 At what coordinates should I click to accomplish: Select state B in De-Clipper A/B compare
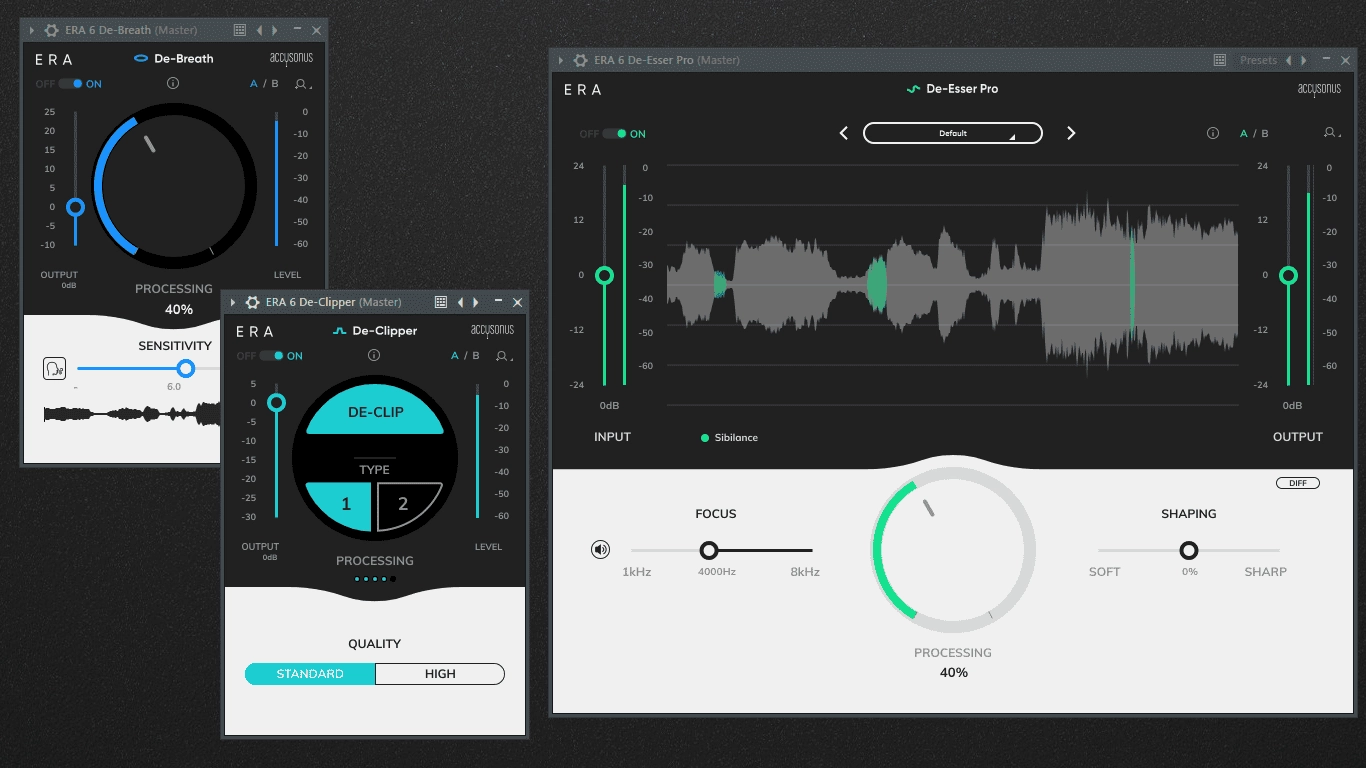pos(476,355)
